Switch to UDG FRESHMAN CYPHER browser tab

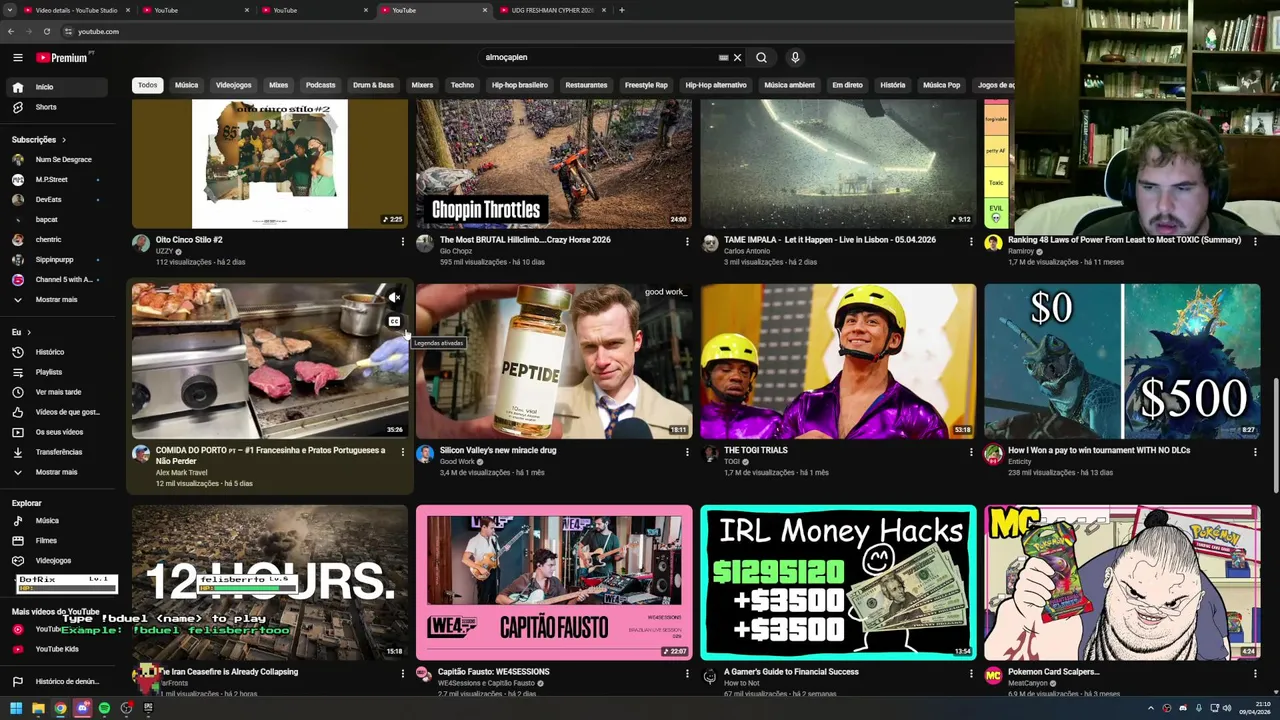pos(554,10)
